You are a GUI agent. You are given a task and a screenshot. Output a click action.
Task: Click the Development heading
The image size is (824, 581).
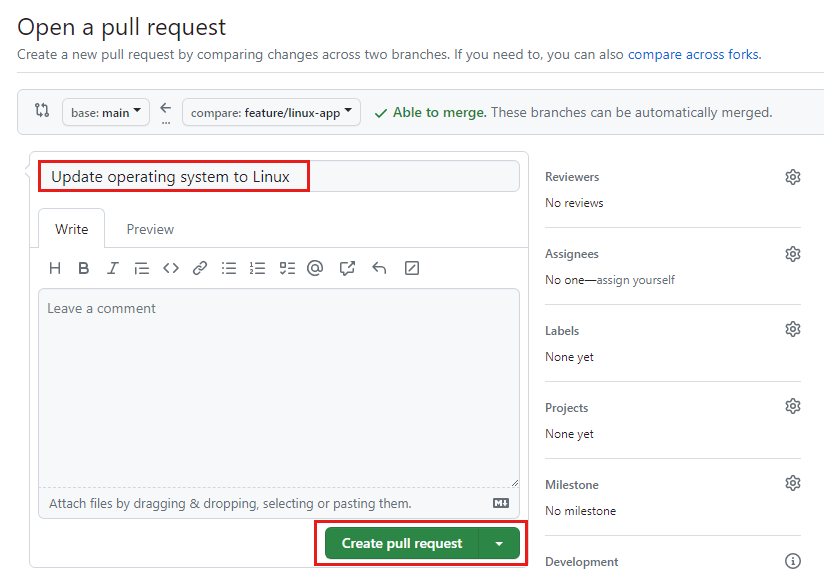(581, 562)
